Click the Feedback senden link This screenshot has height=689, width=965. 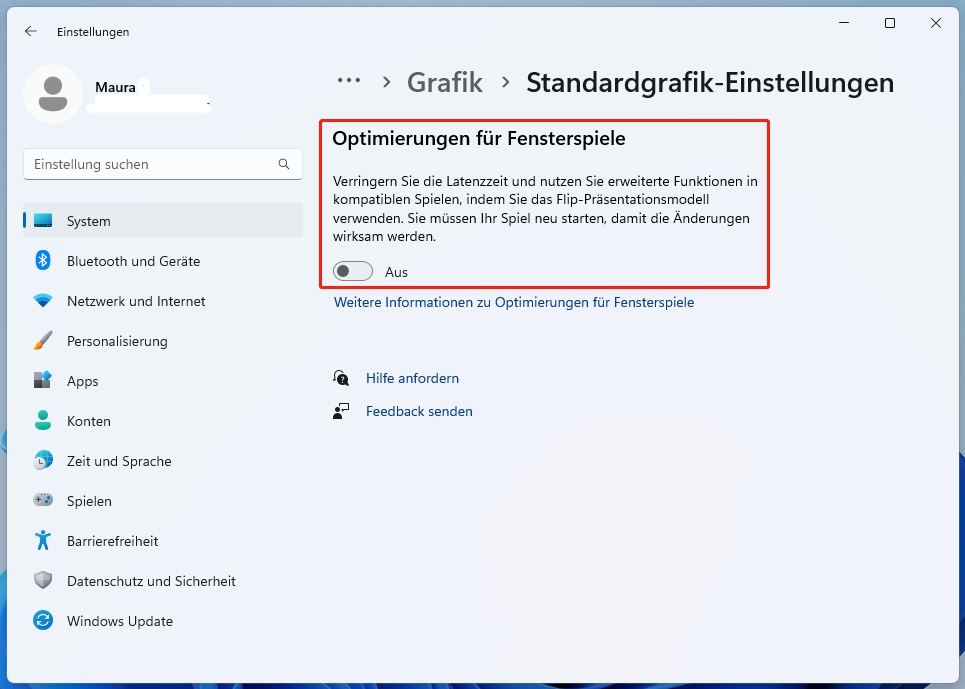[419, 411]
